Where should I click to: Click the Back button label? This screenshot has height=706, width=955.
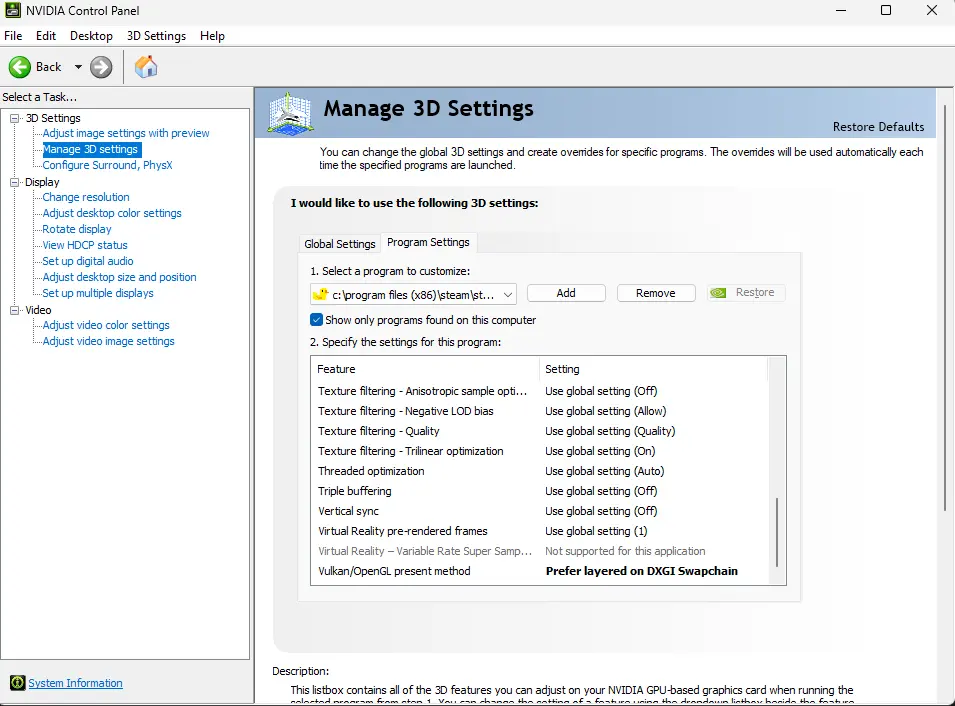(x=49, y=67)
